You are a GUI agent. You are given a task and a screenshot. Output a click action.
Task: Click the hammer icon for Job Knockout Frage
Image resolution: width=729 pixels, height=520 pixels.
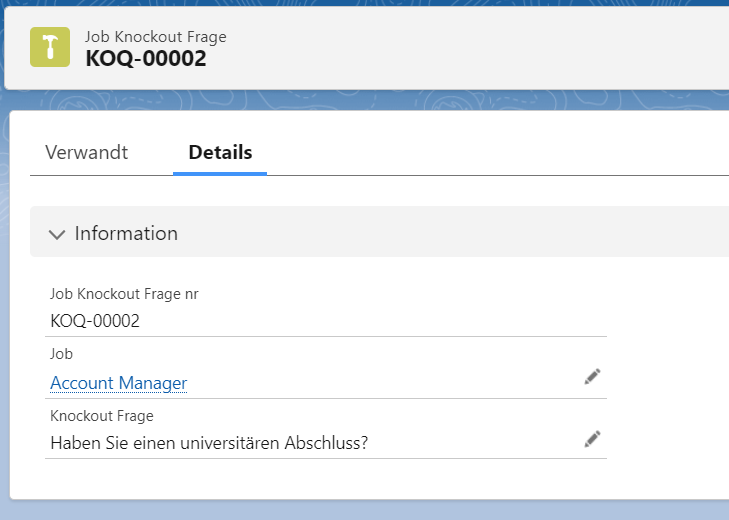click(x=49, y=47)
